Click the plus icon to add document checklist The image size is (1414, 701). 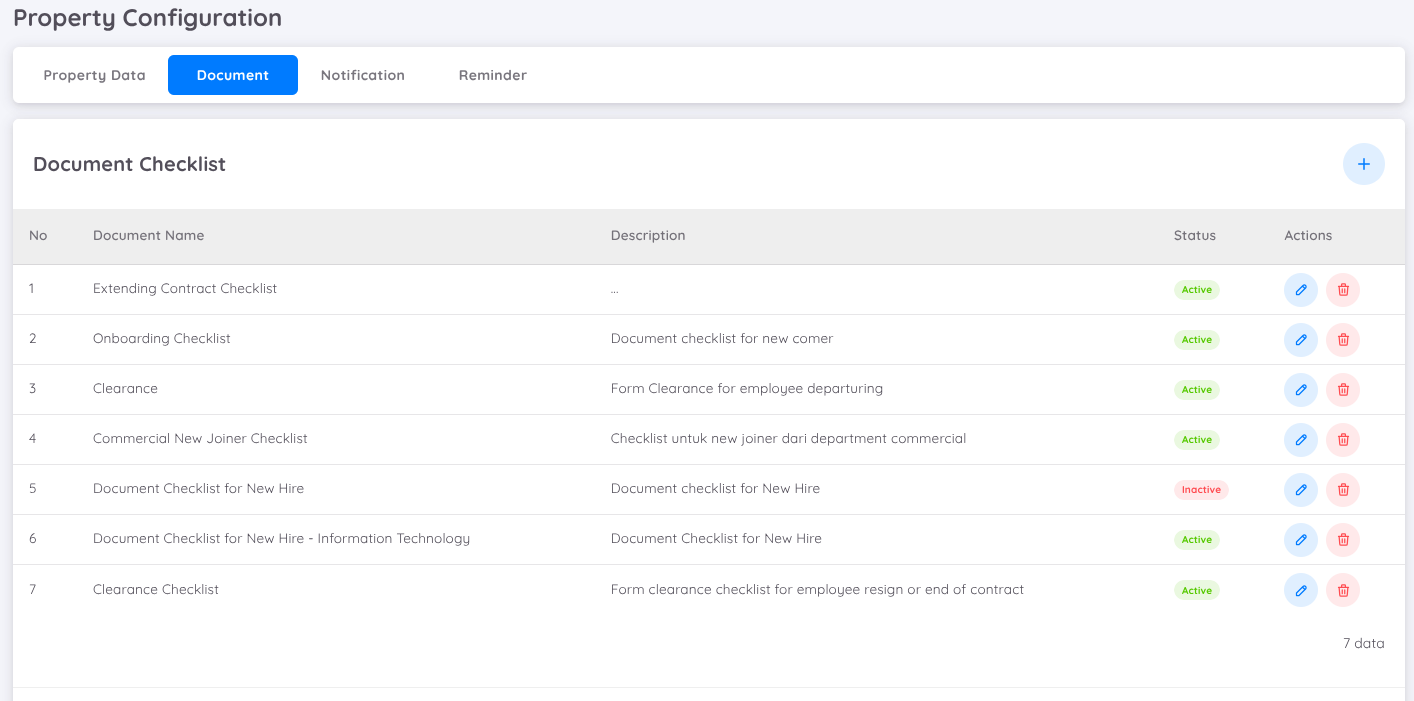[x=1363, y=164]
